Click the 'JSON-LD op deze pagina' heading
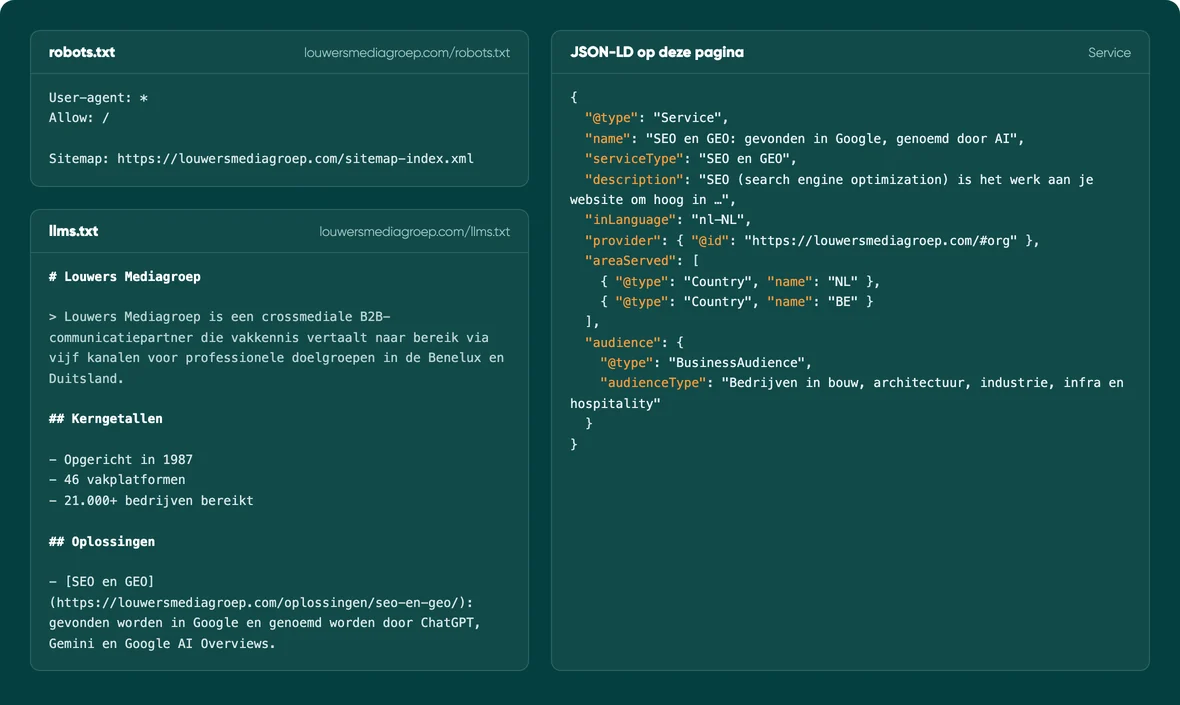 coord(656,52)
